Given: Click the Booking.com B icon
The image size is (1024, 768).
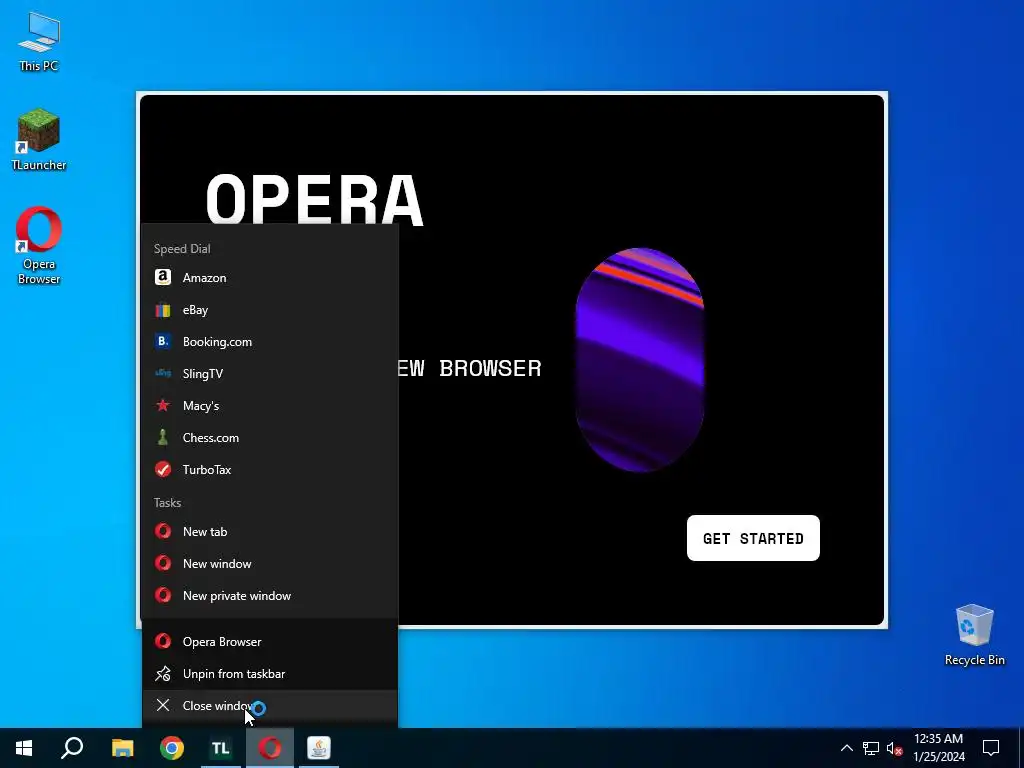Looking at the screenshot, I should point(163,341).
